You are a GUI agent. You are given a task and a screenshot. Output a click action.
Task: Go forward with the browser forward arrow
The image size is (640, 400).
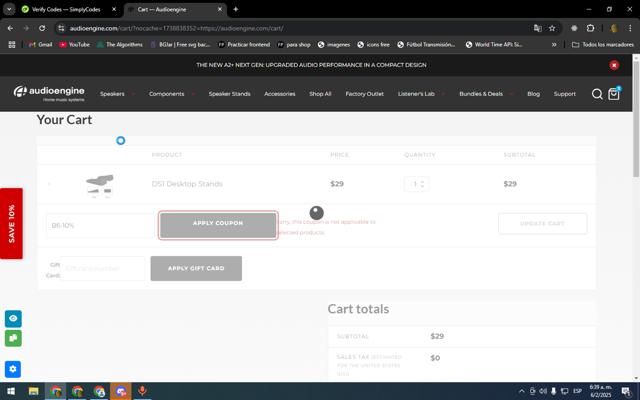(x=26, y=28)
